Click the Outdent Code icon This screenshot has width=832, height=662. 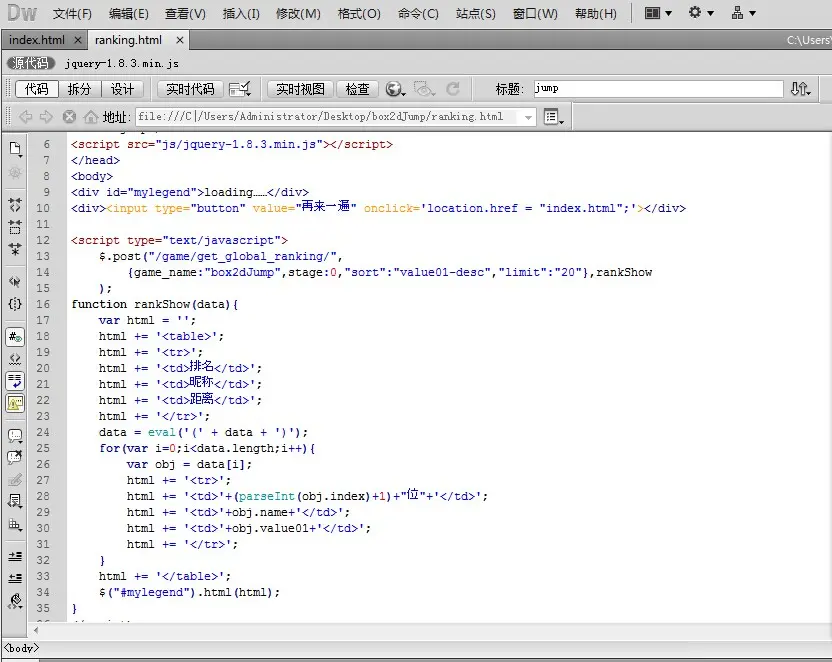point(15,578)
